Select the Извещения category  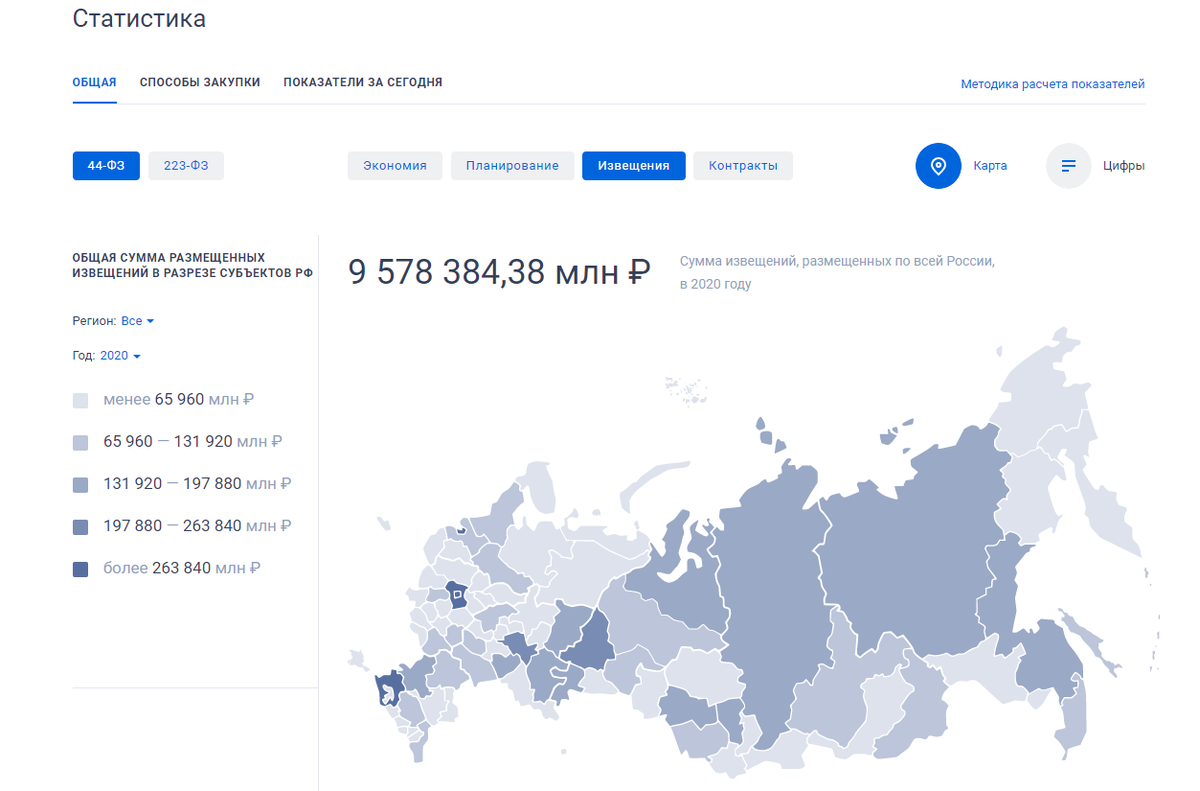click(634, 166)
